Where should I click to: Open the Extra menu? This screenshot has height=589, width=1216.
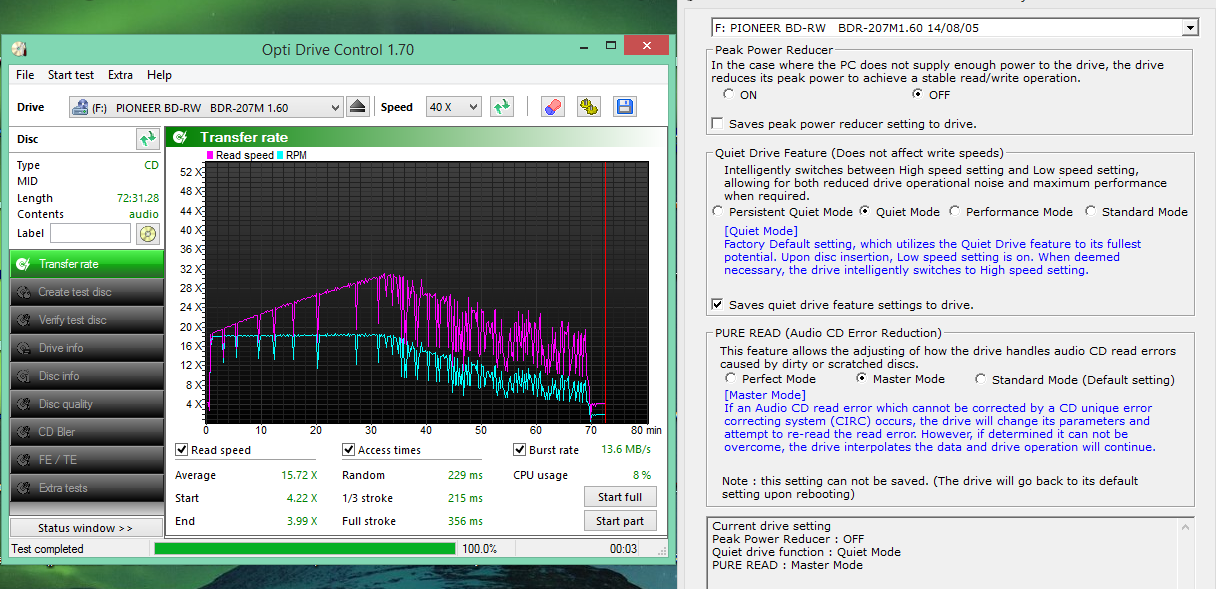pyautogui.click(x=120, y=75)
